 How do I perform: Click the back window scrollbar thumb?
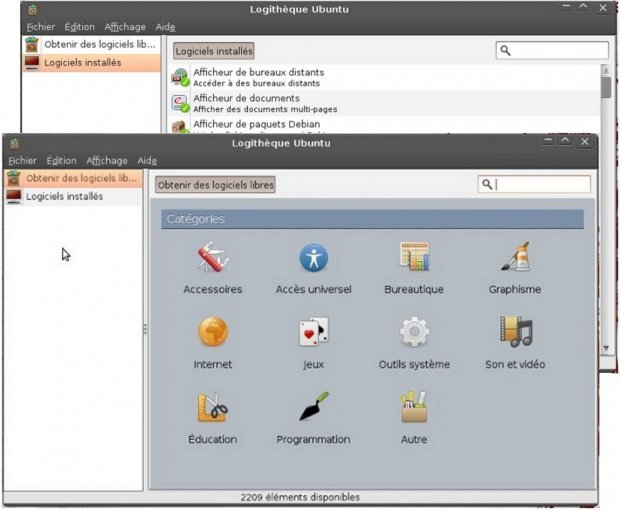[x=606, y=87]
